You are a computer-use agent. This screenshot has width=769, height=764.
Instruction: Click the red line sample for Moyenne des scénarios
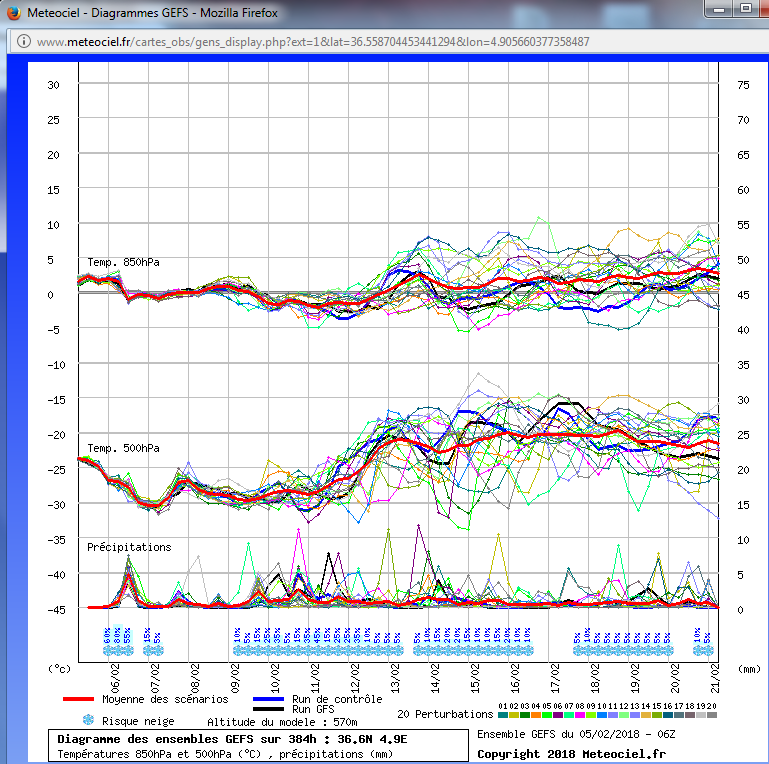click(78, 699)
